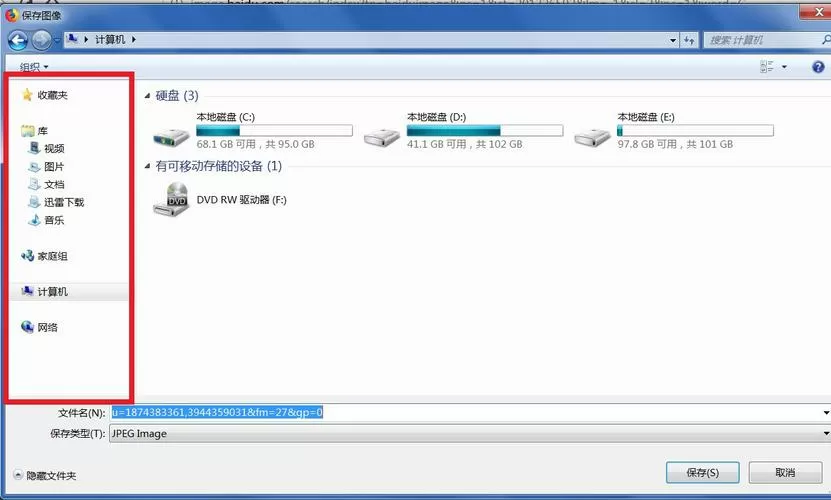The width and height of the screenshot is (831, 500).
Task: Click the 本地磁盘 (C:) label
Action: click(226, 117)
